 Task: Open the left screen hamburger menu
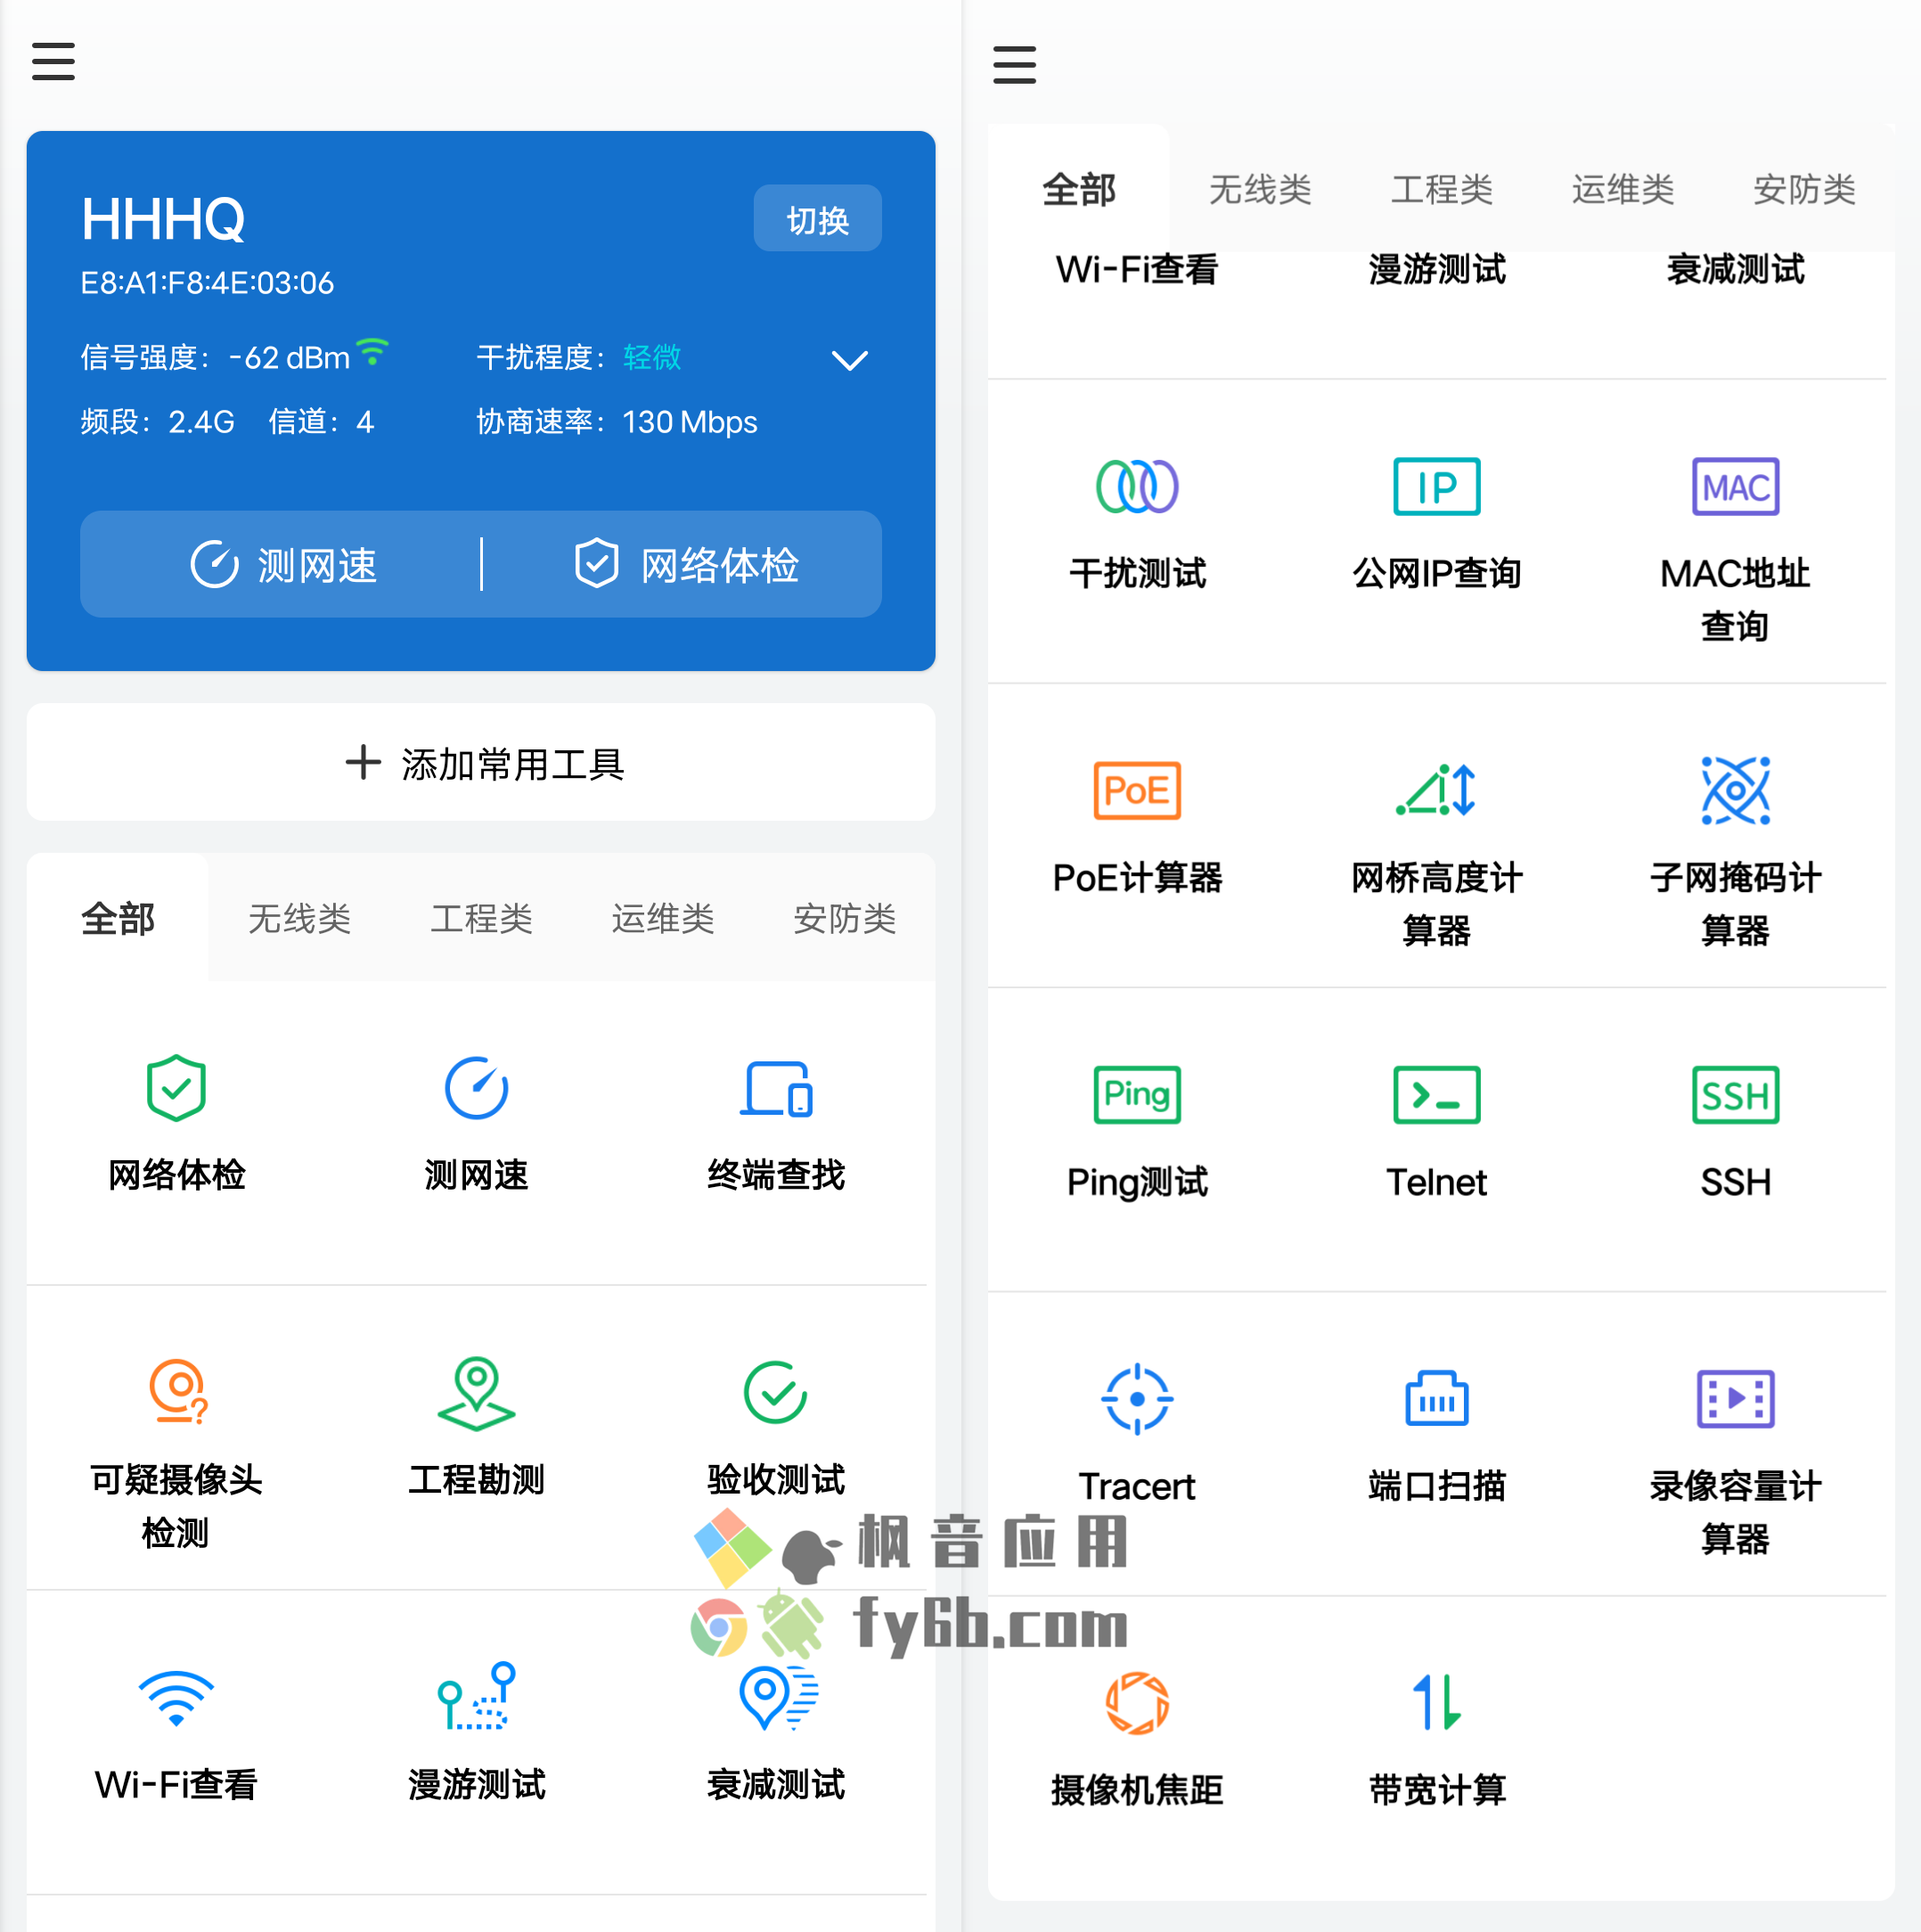point(53,61)
